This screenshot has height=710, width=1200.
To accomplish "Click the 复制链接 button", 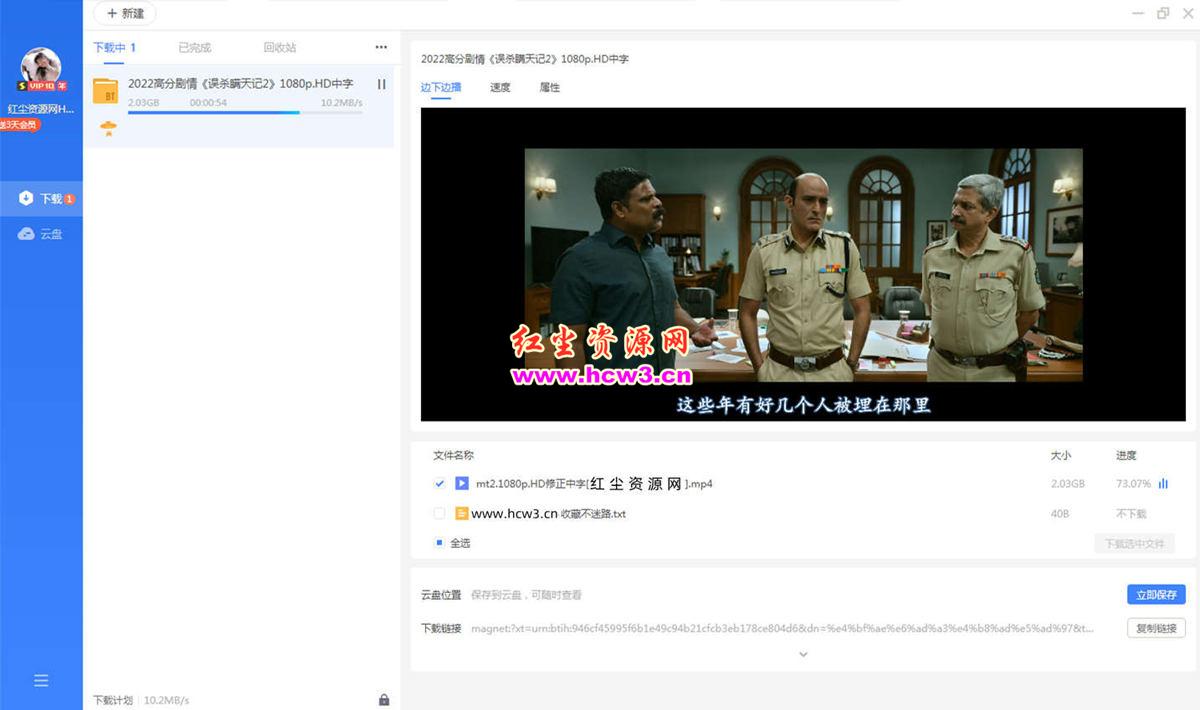I will point(1156,629).
